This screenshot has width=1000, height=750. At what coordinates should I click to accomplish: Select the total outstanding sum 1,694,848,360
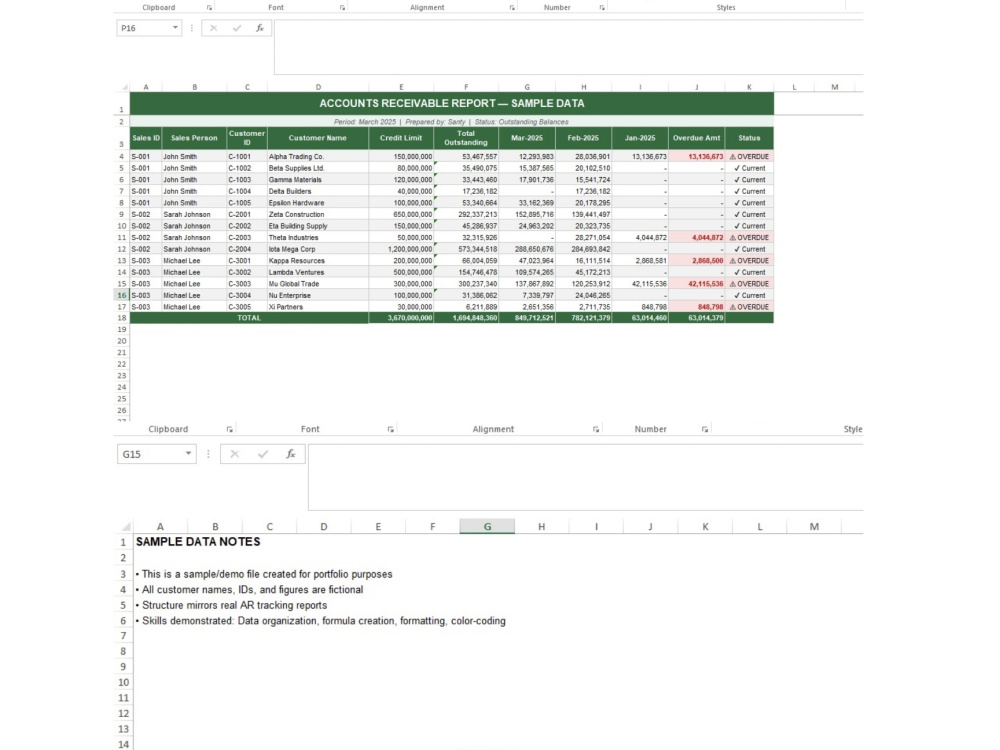pos(466,318)
